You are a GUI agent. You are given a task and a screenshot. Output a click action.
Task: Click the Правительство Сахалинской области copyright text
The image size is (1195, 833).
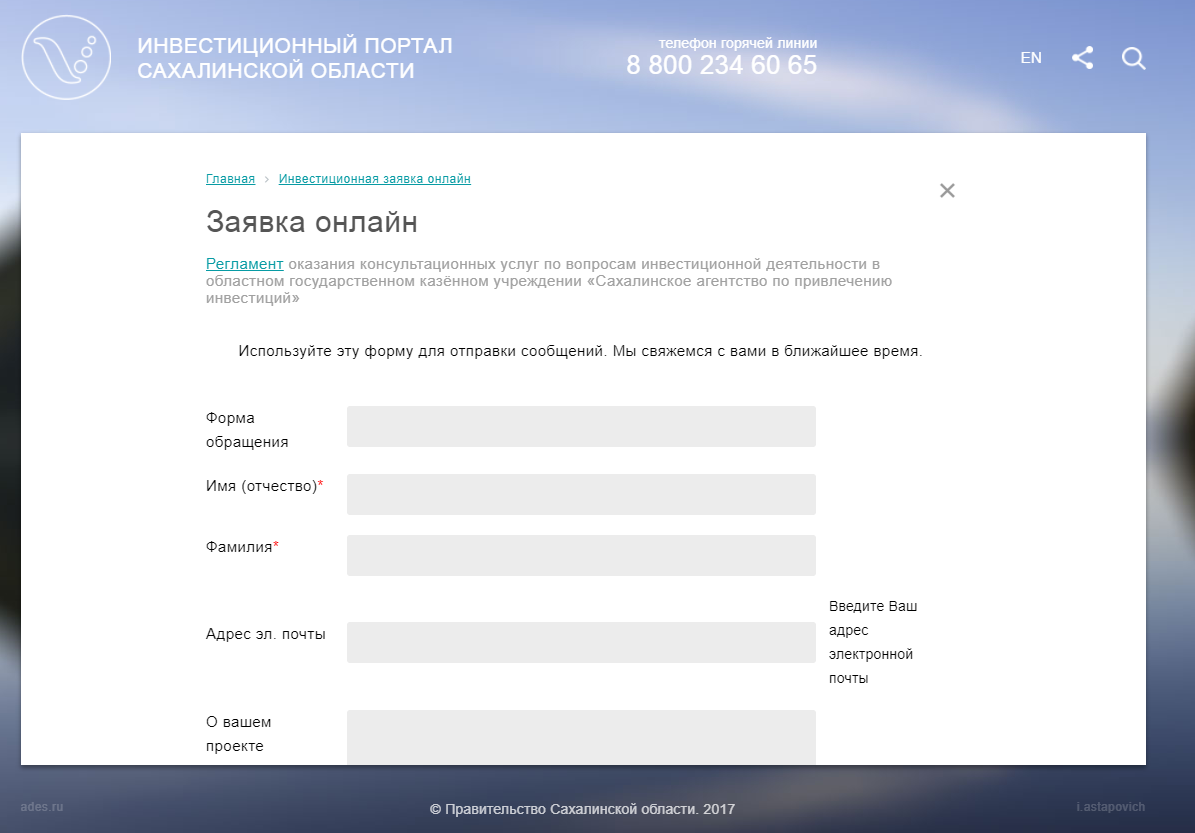pyautogui.click(x=582, y=809)
